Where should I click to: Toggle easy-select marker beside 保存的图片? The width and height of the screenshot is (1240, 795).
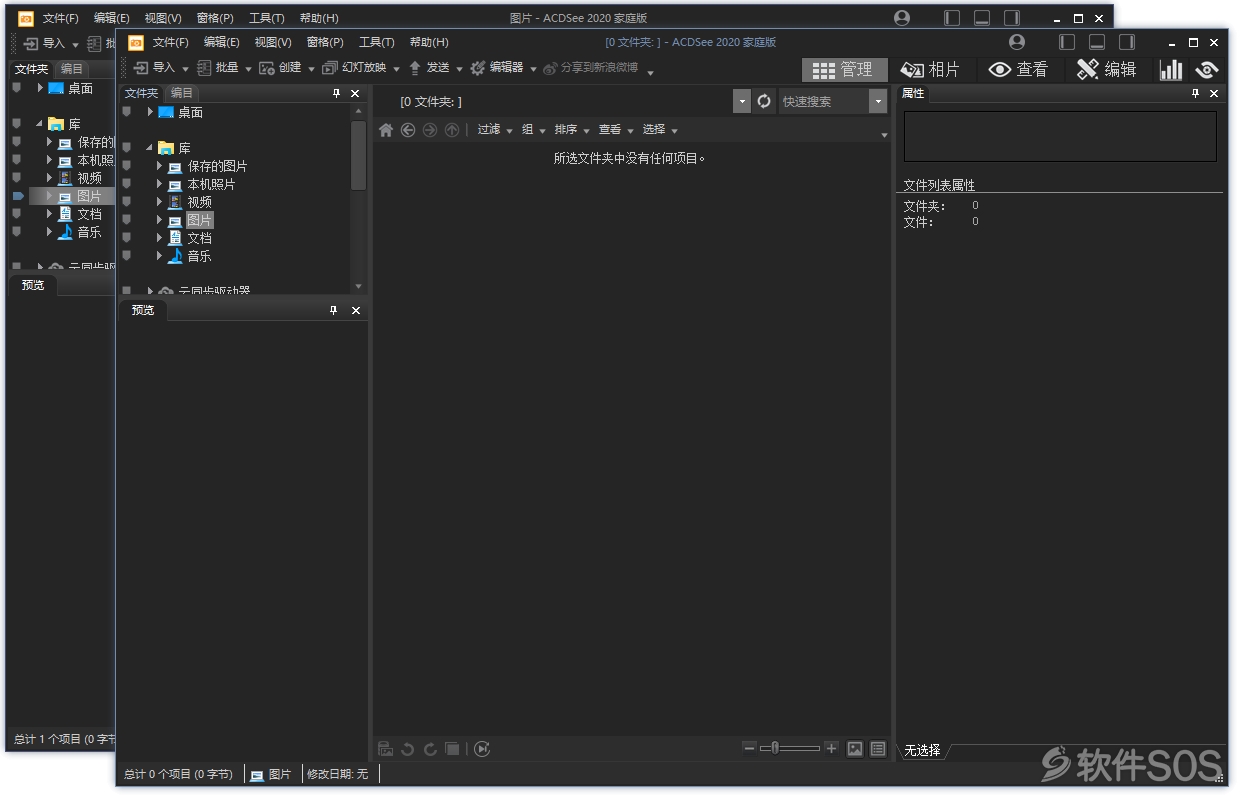pyautogui.click(x=126, y=166)
